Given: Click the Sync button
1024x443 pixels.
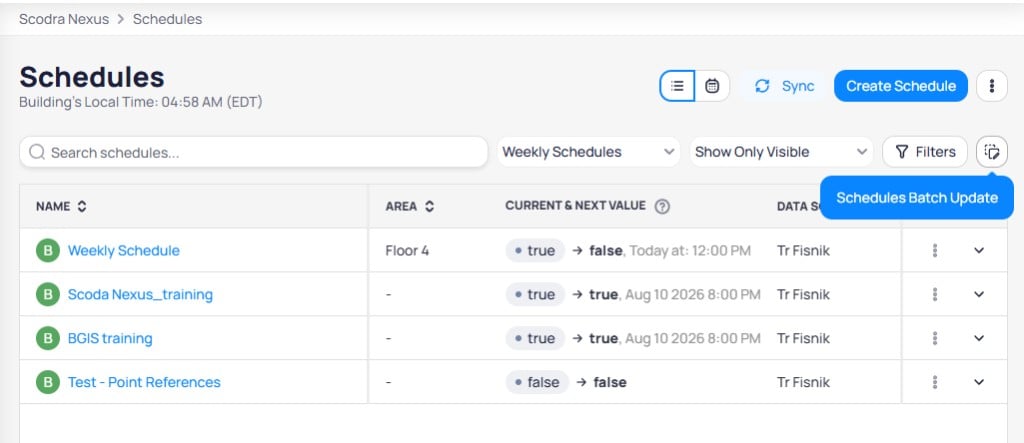Looking at the screenshot, I should pos(784,86).
